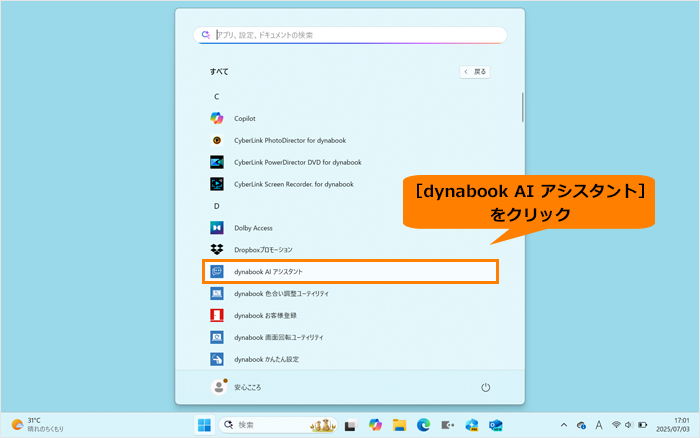The image size is (700, 438).
Task: Open dynabook 色合い調整ユーティリティ
Action: 350,293
